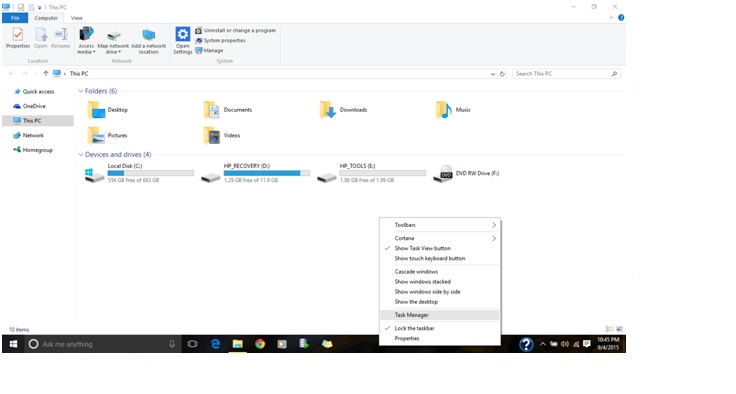Image resolution: width=736 pixels, height=394 pixels.
Task: Open Task View from the taskbar
Action: (x=192, y=344)
